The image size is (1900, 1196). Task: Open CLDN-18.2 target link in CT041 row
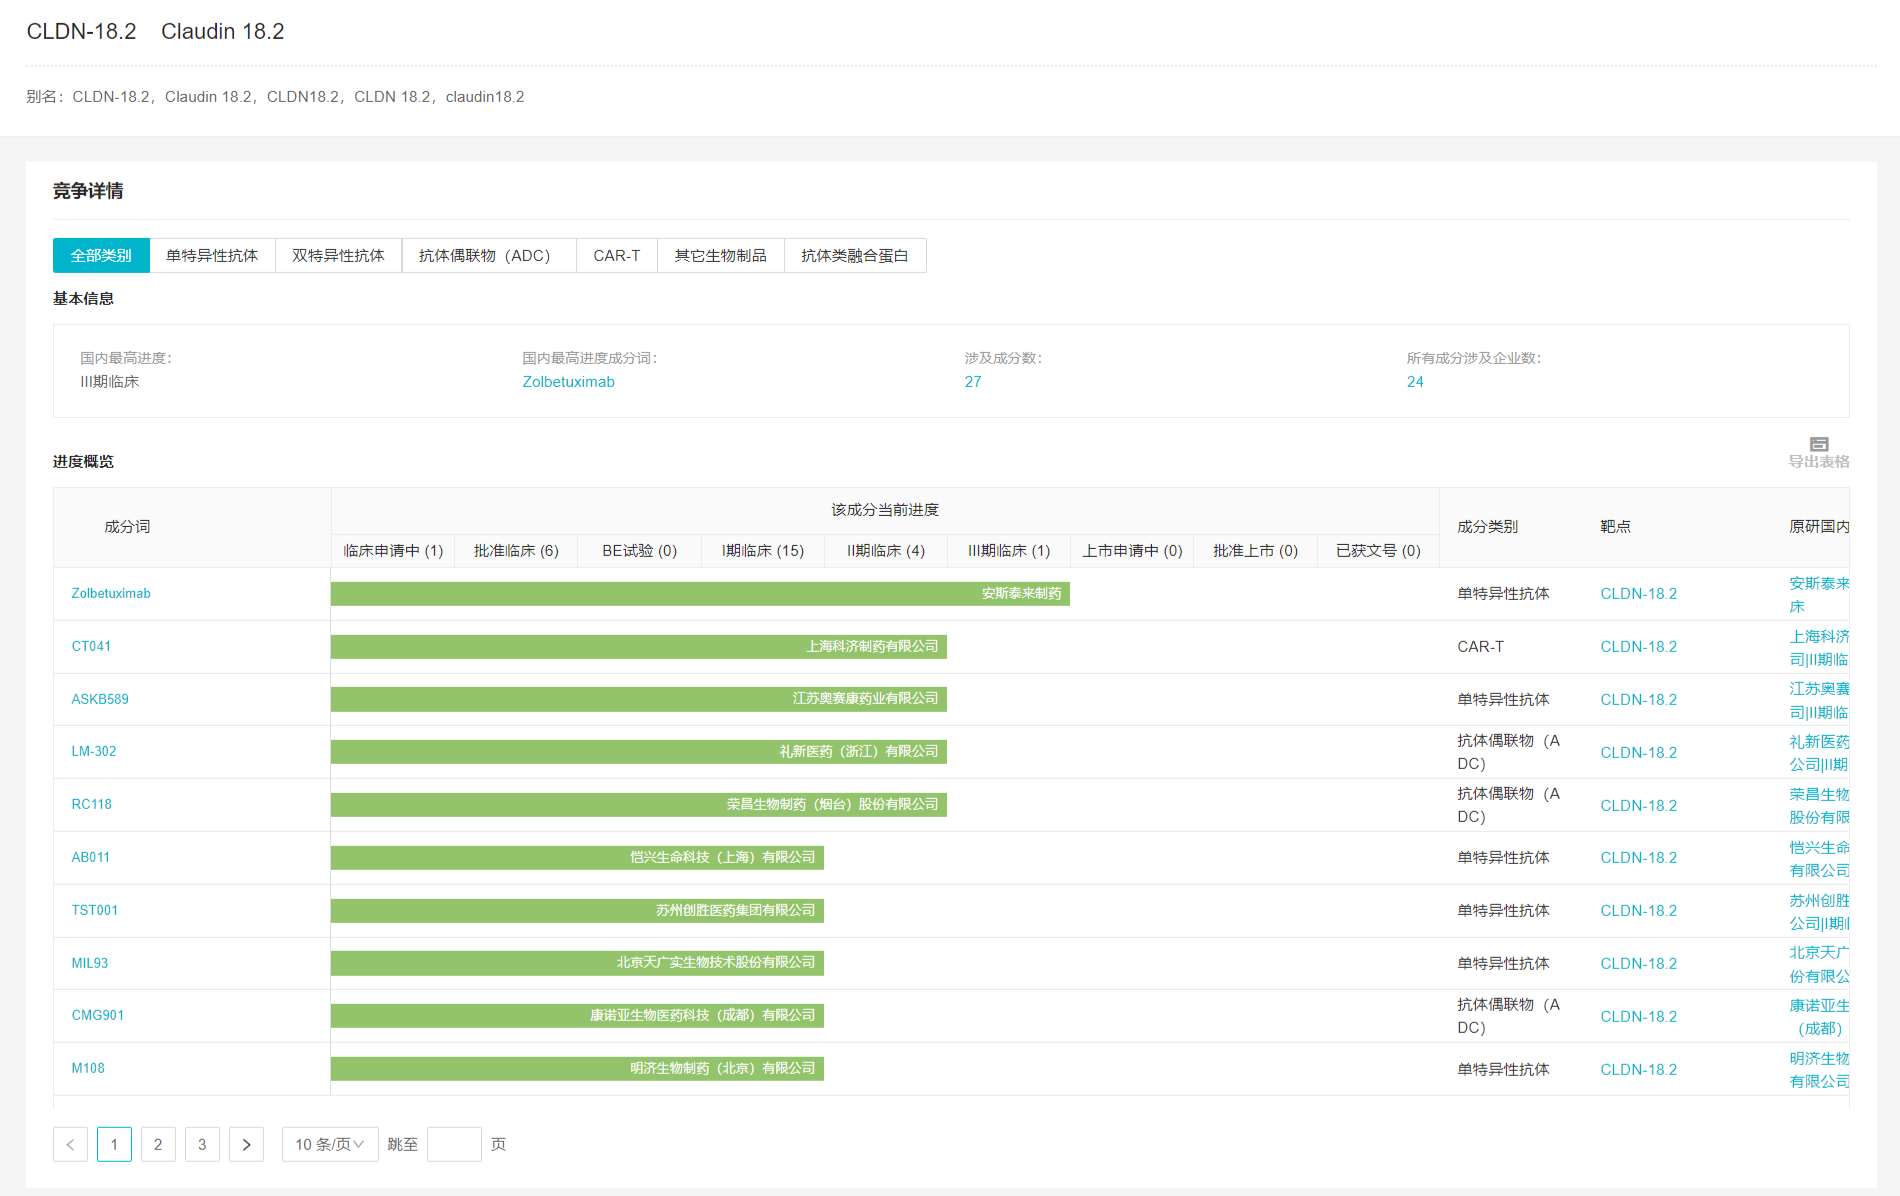(1638, 647)
